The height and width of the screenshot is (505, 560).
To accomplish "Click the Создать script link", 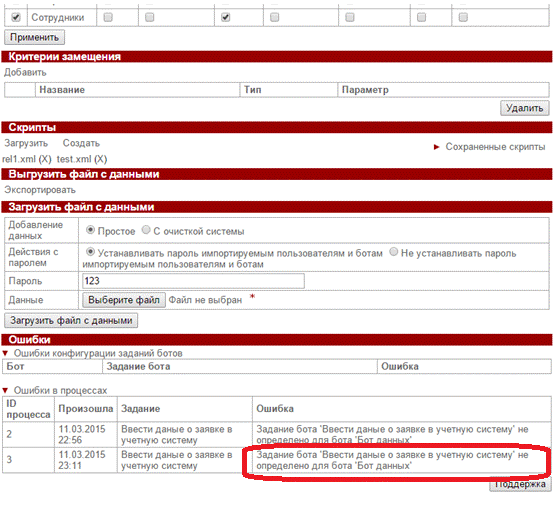I will 81,143.
